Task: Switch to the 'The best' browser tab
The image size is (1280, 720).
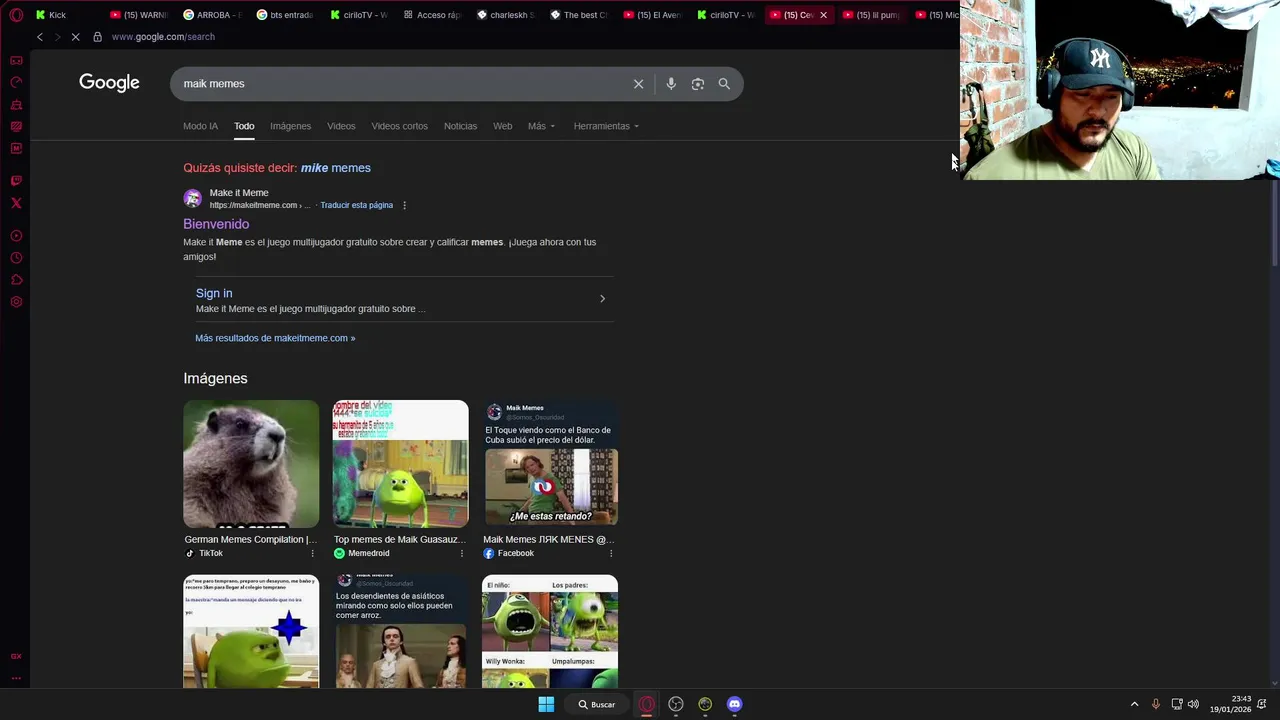Action: (x=577, y=15)
